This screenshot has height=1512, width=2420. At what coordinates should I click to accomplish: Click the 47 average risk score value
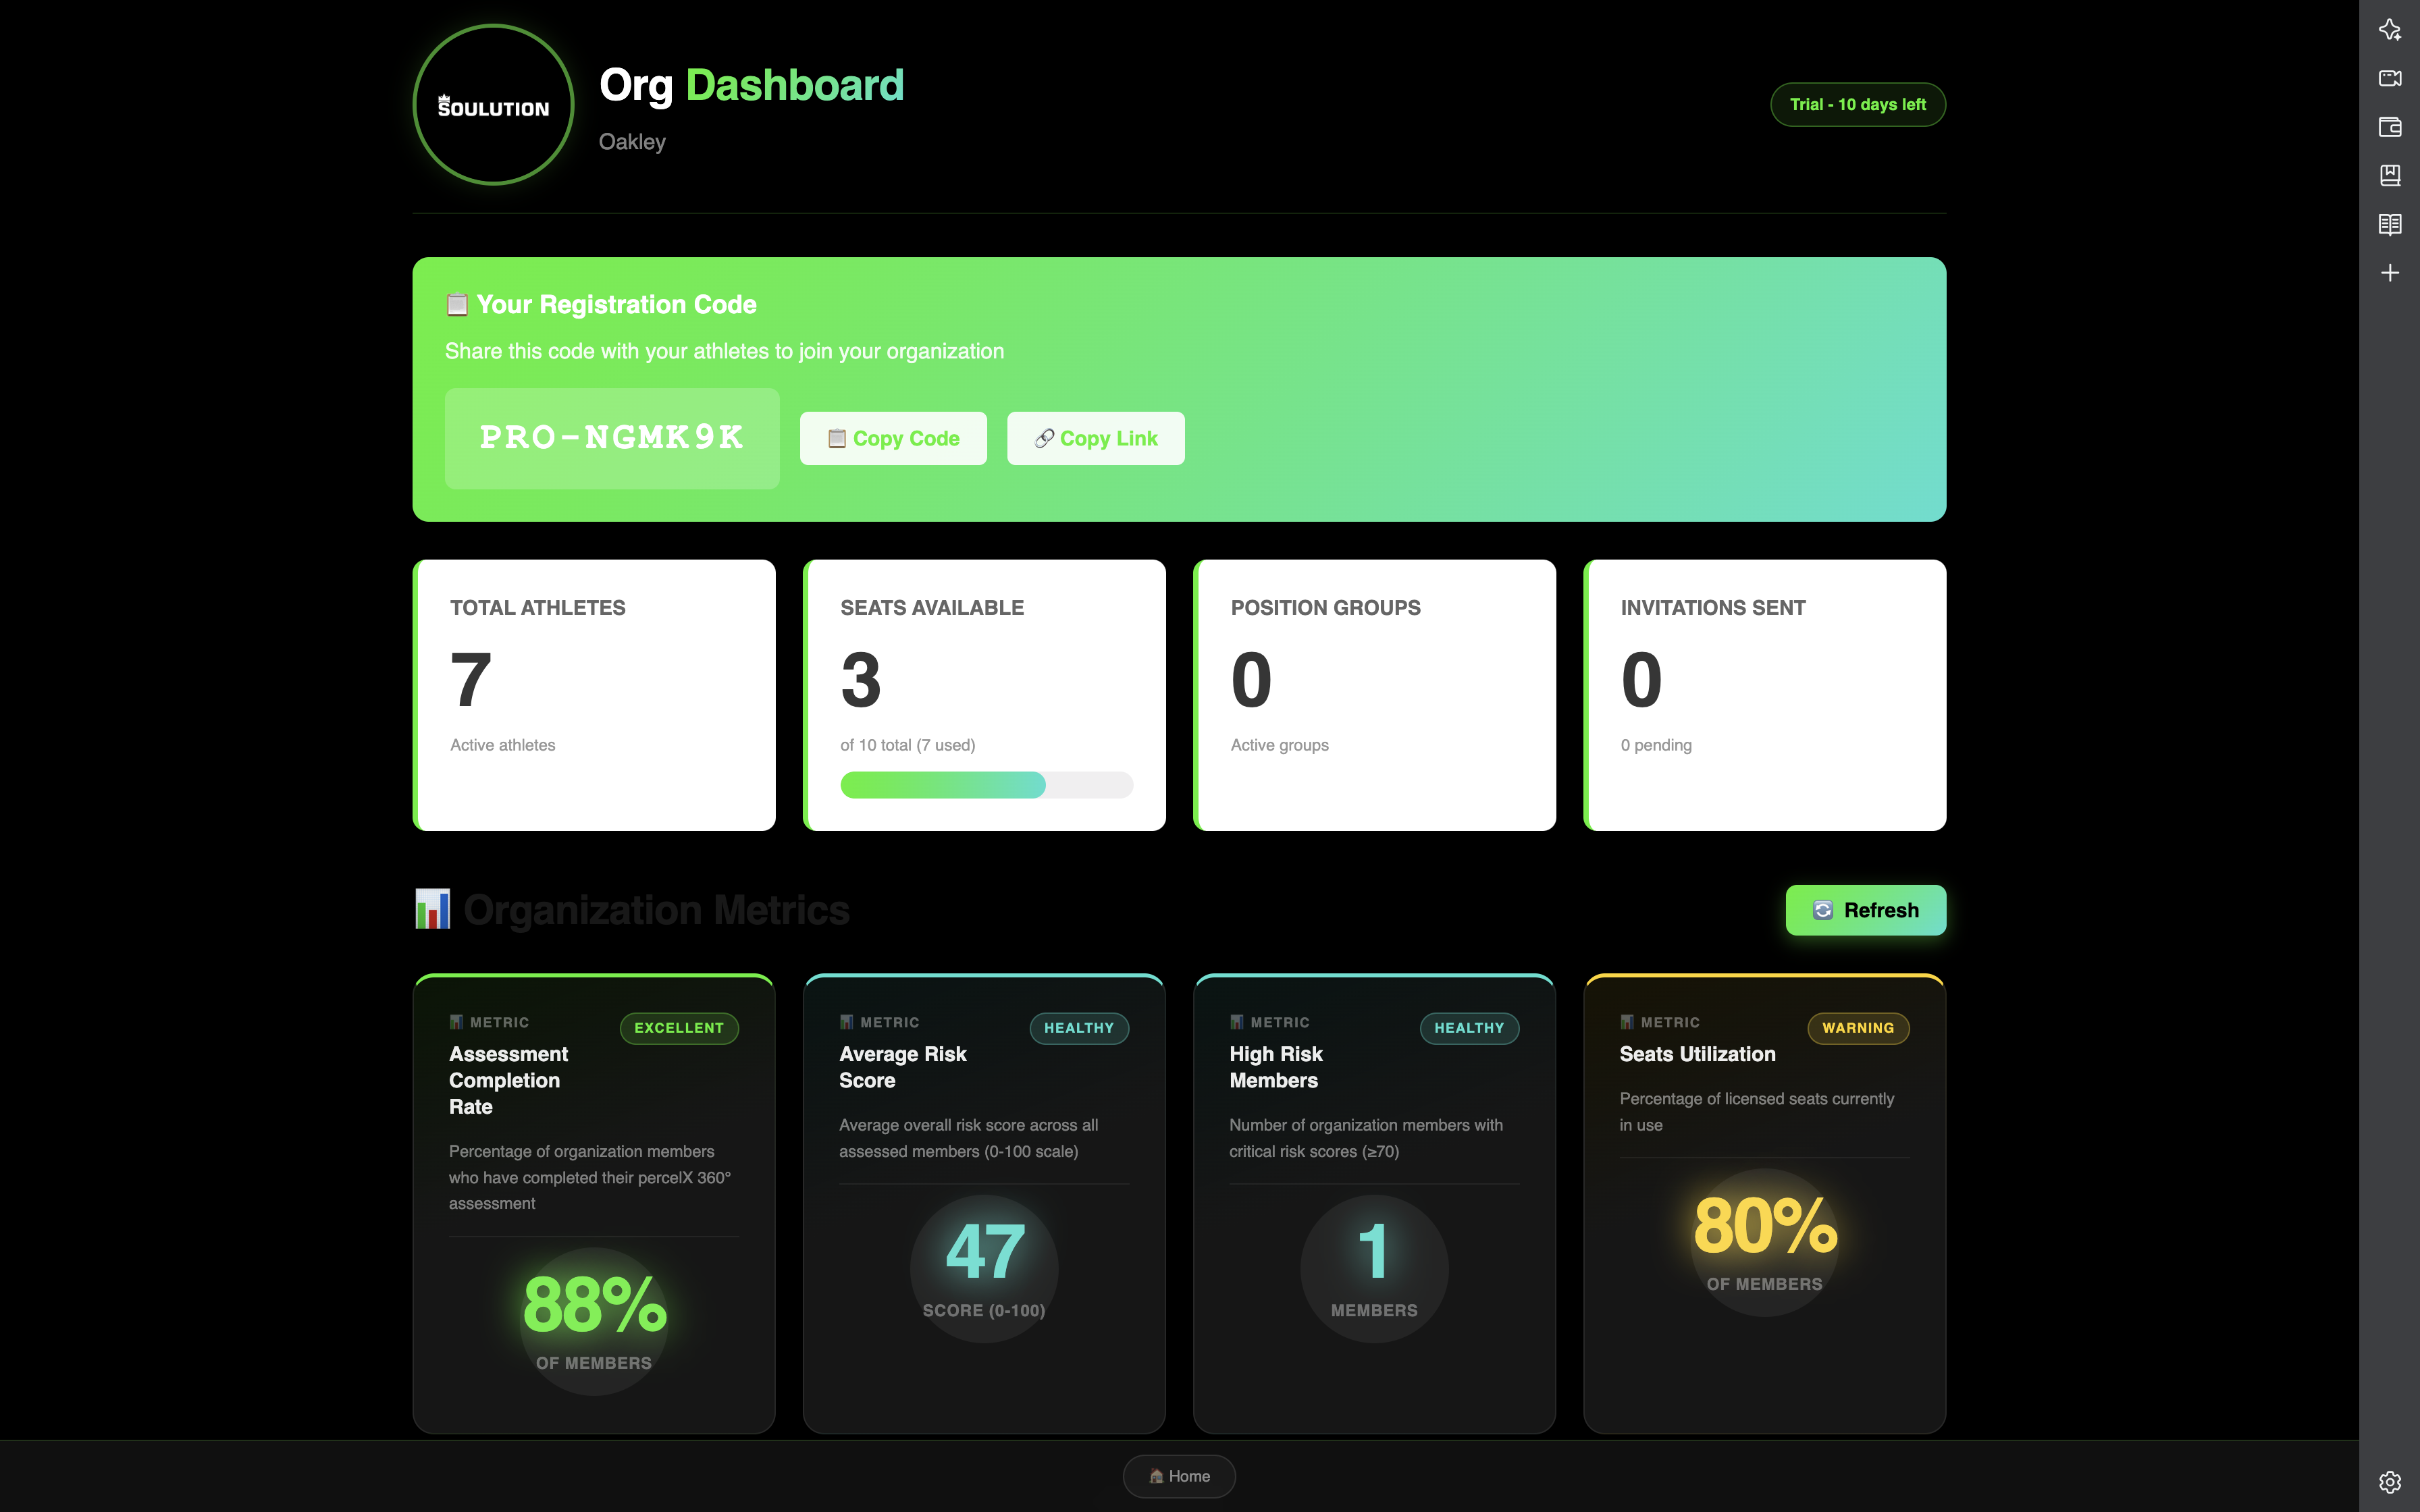[x=984, y=1252]
